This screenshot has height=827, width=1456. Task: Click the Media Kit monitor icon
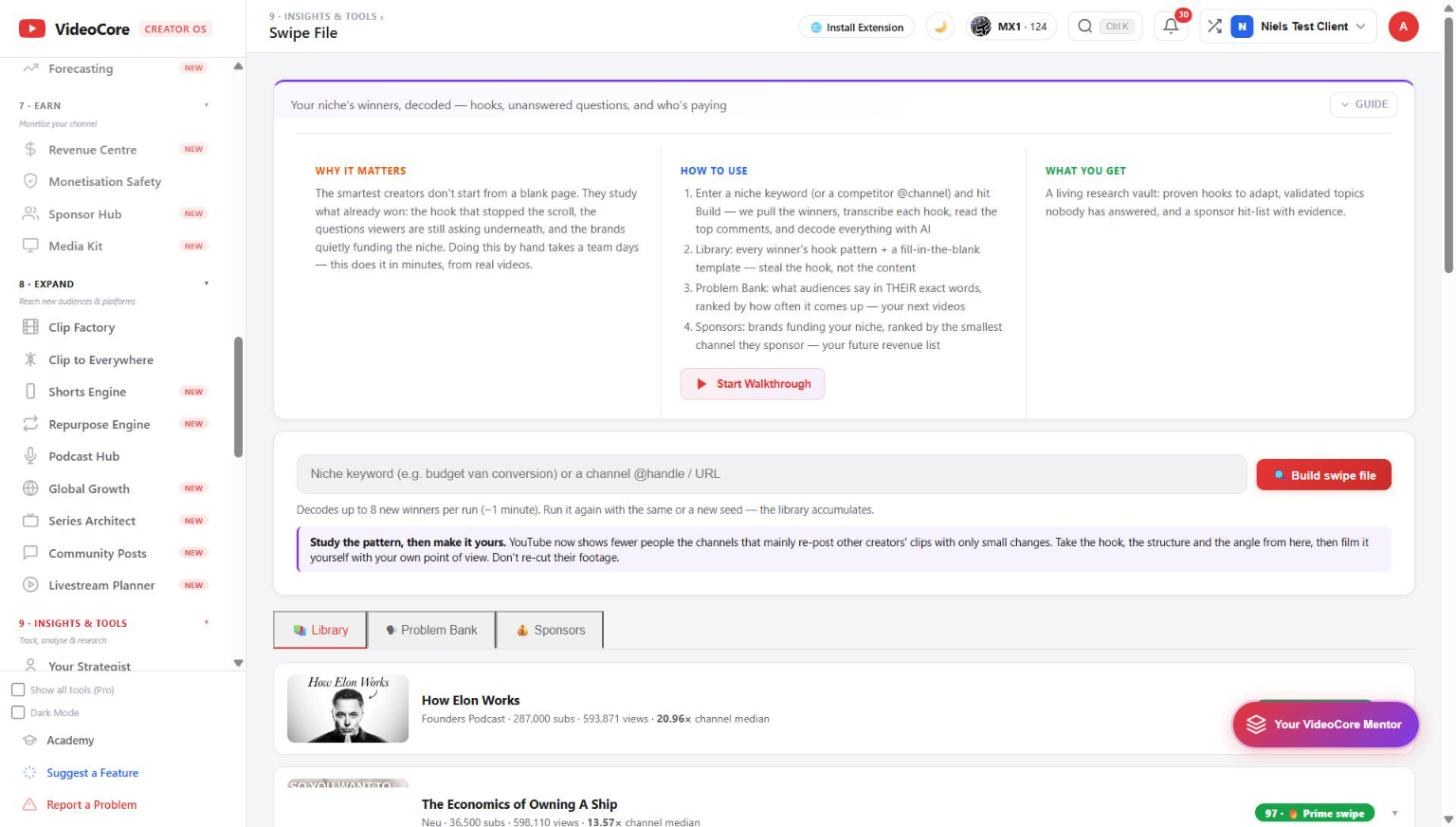(30, 246)
